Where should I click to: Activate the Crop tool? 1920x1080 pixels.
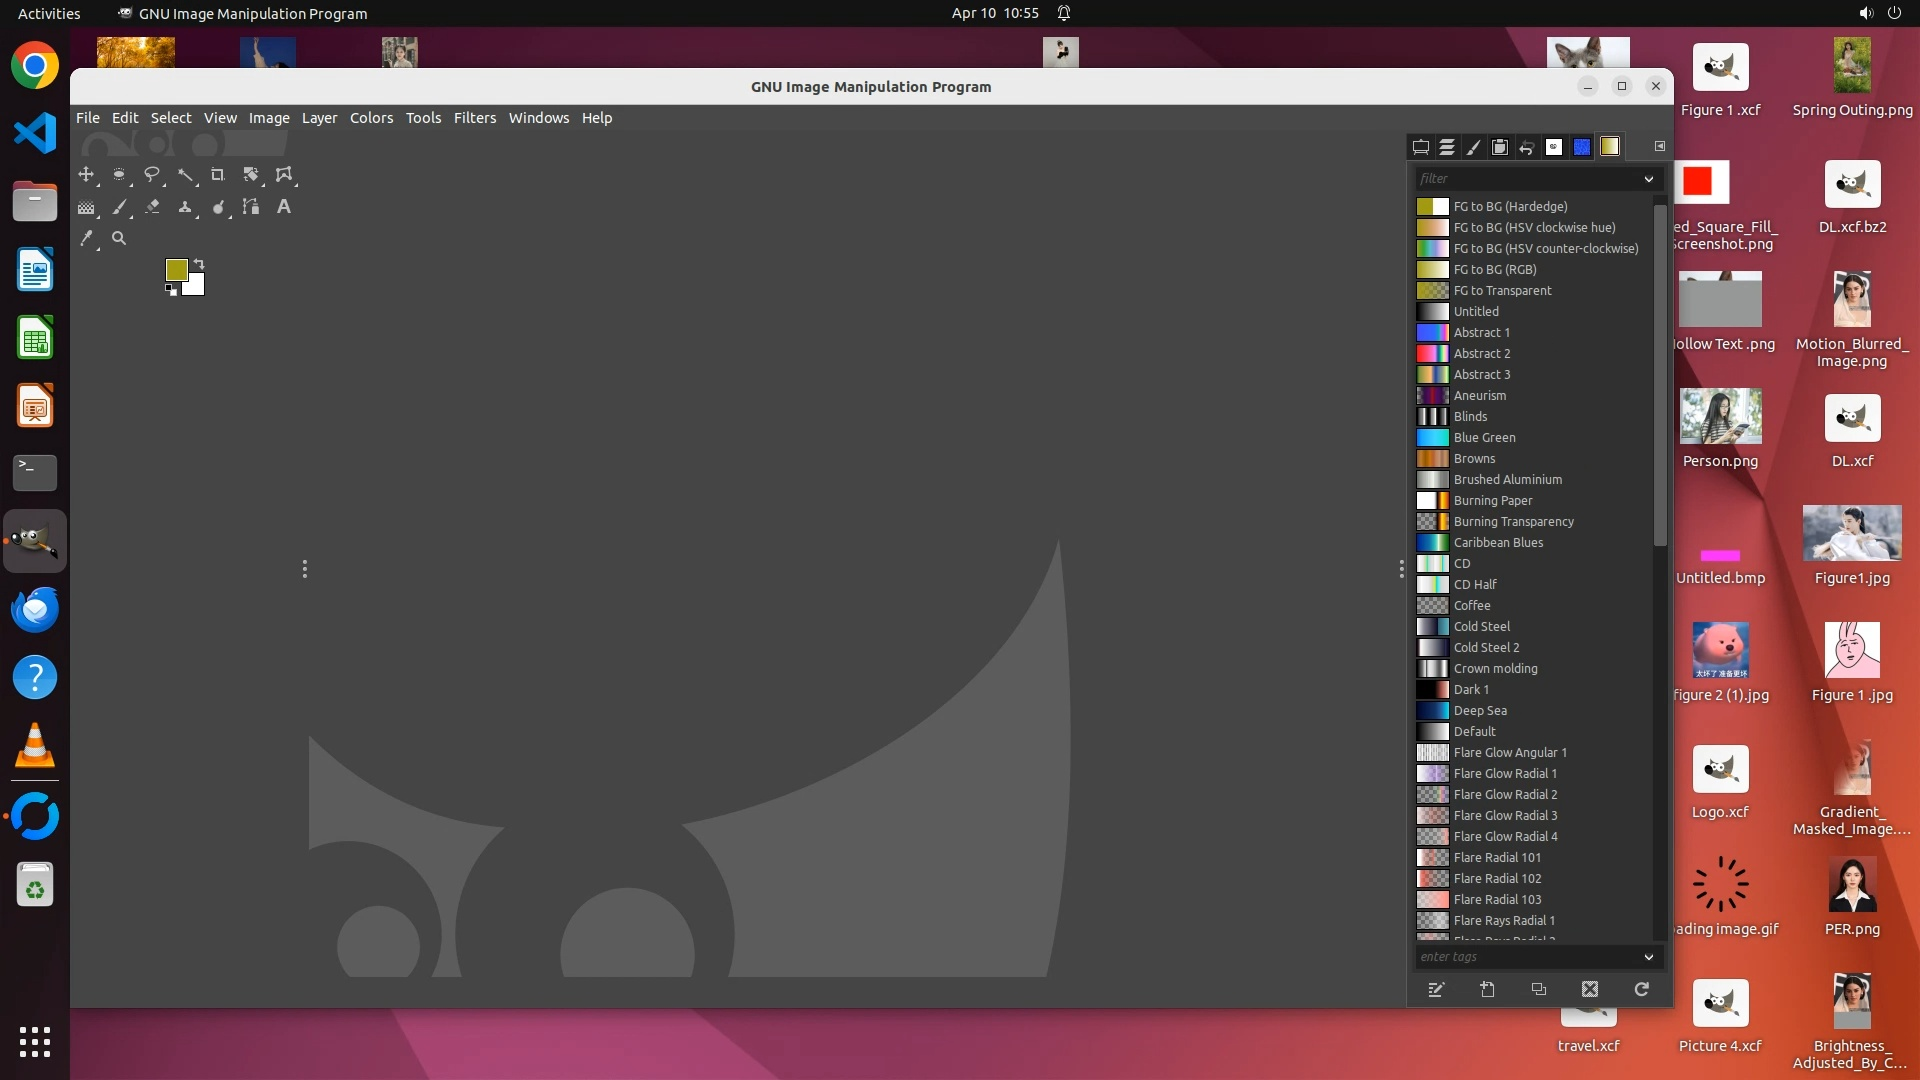pyautogui.click(x=217, y=174)
